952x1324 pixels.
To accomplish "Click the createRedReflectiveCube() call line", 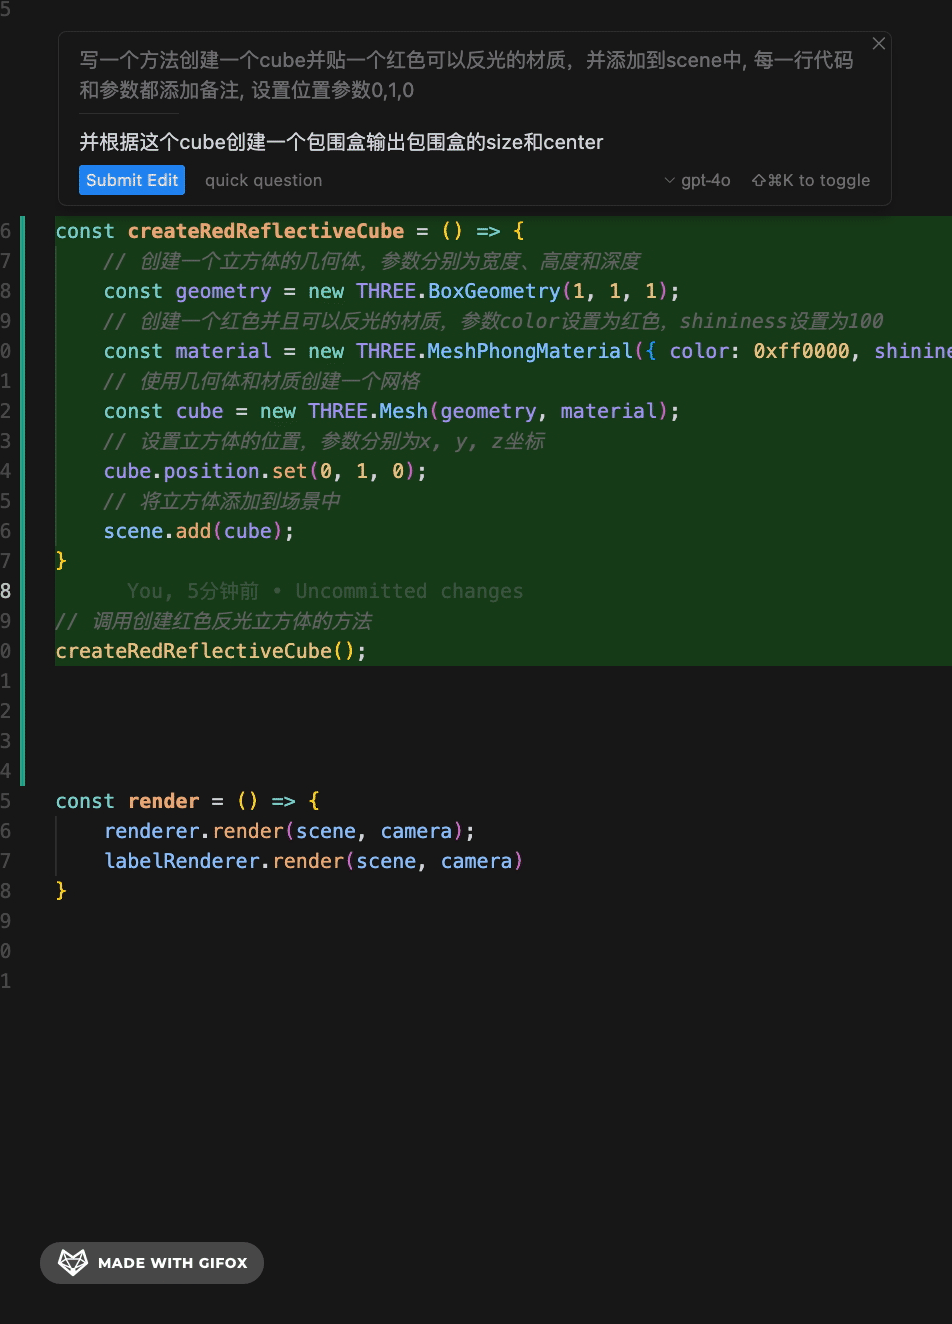I will (x=210, y=651).
